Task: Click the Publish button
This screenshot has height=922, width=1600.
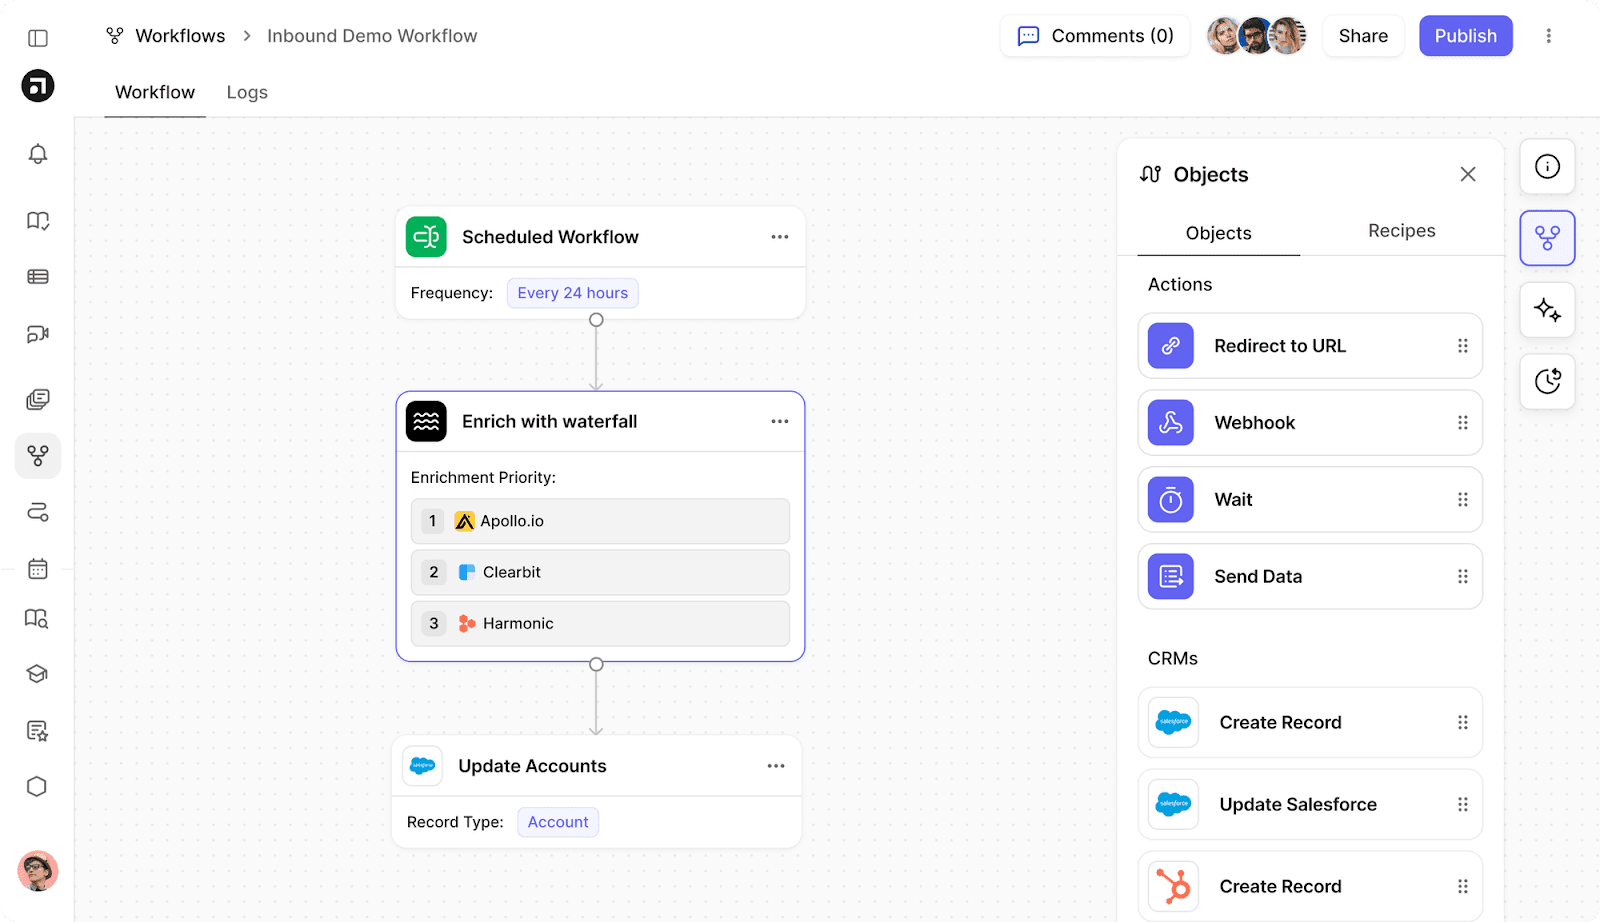Action: pos(1465,36)
